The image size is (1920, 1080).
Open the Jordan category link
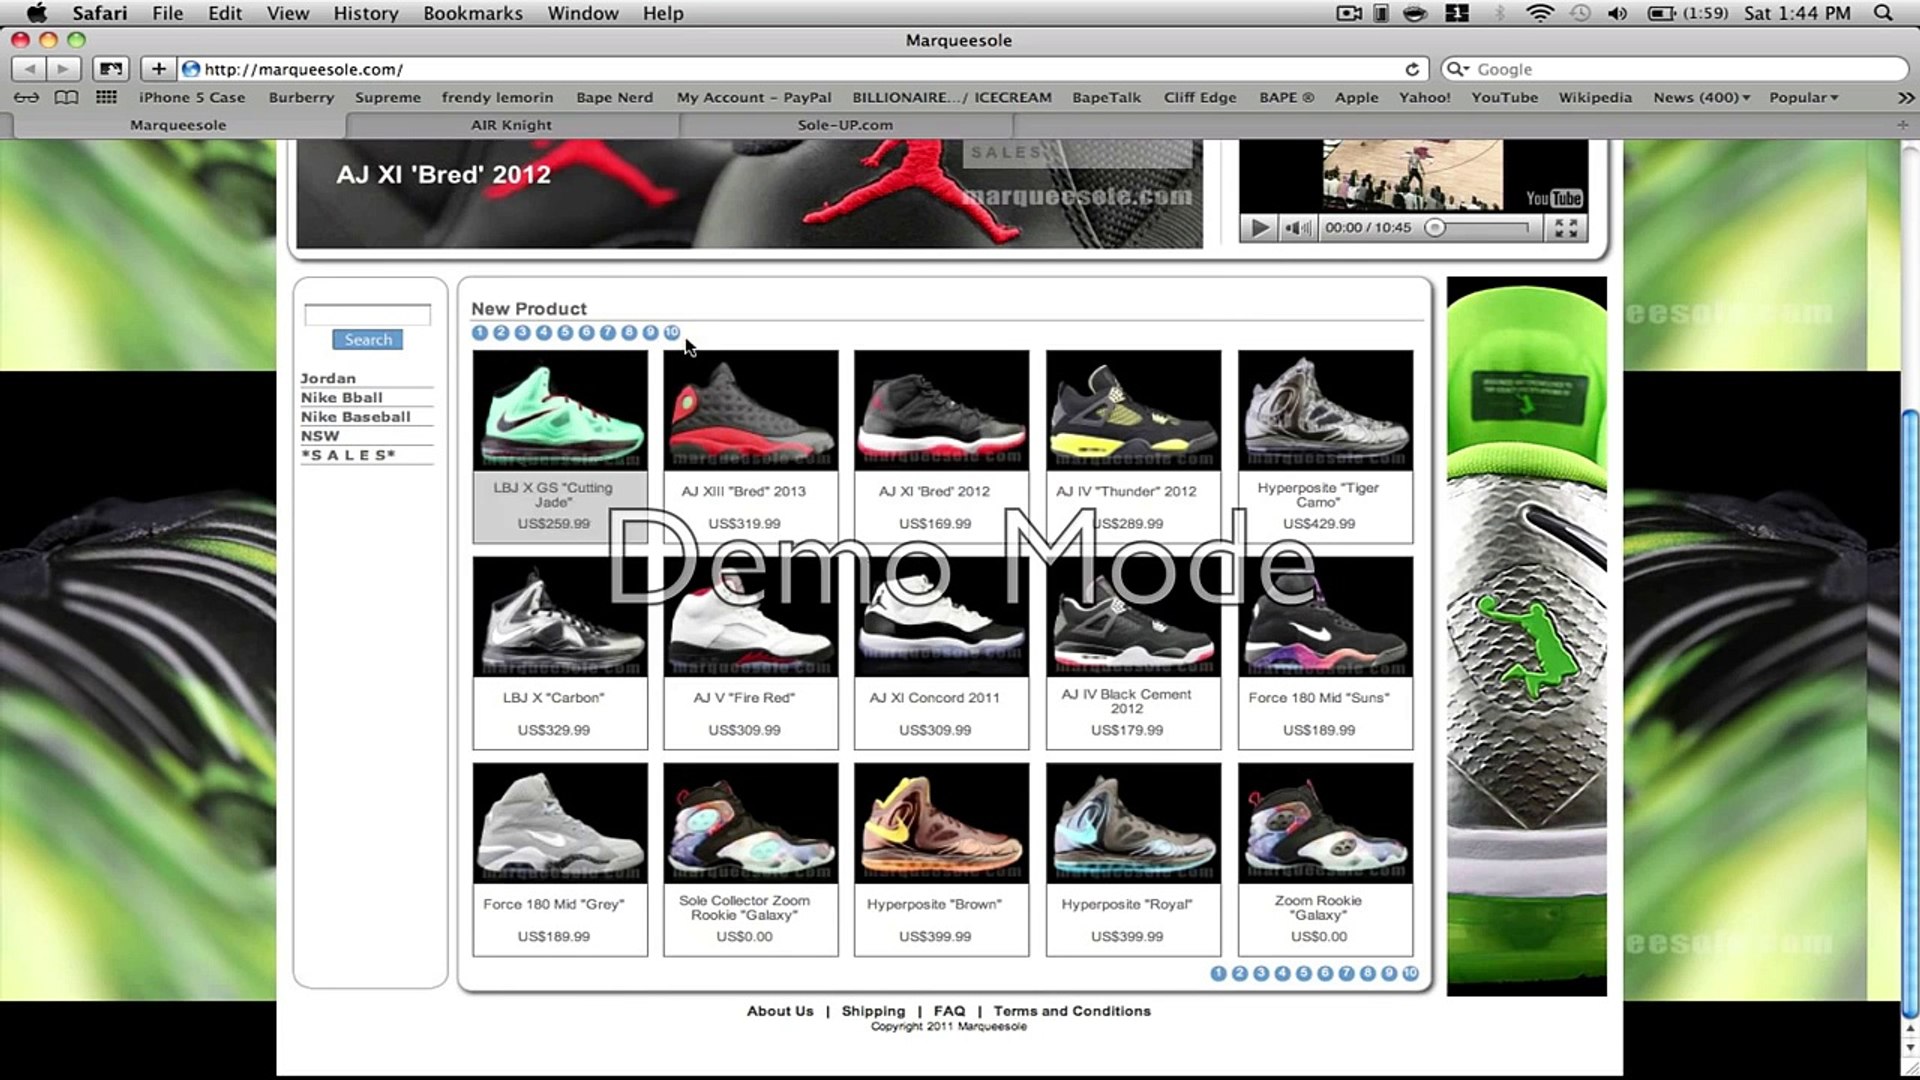coord(328,378)
